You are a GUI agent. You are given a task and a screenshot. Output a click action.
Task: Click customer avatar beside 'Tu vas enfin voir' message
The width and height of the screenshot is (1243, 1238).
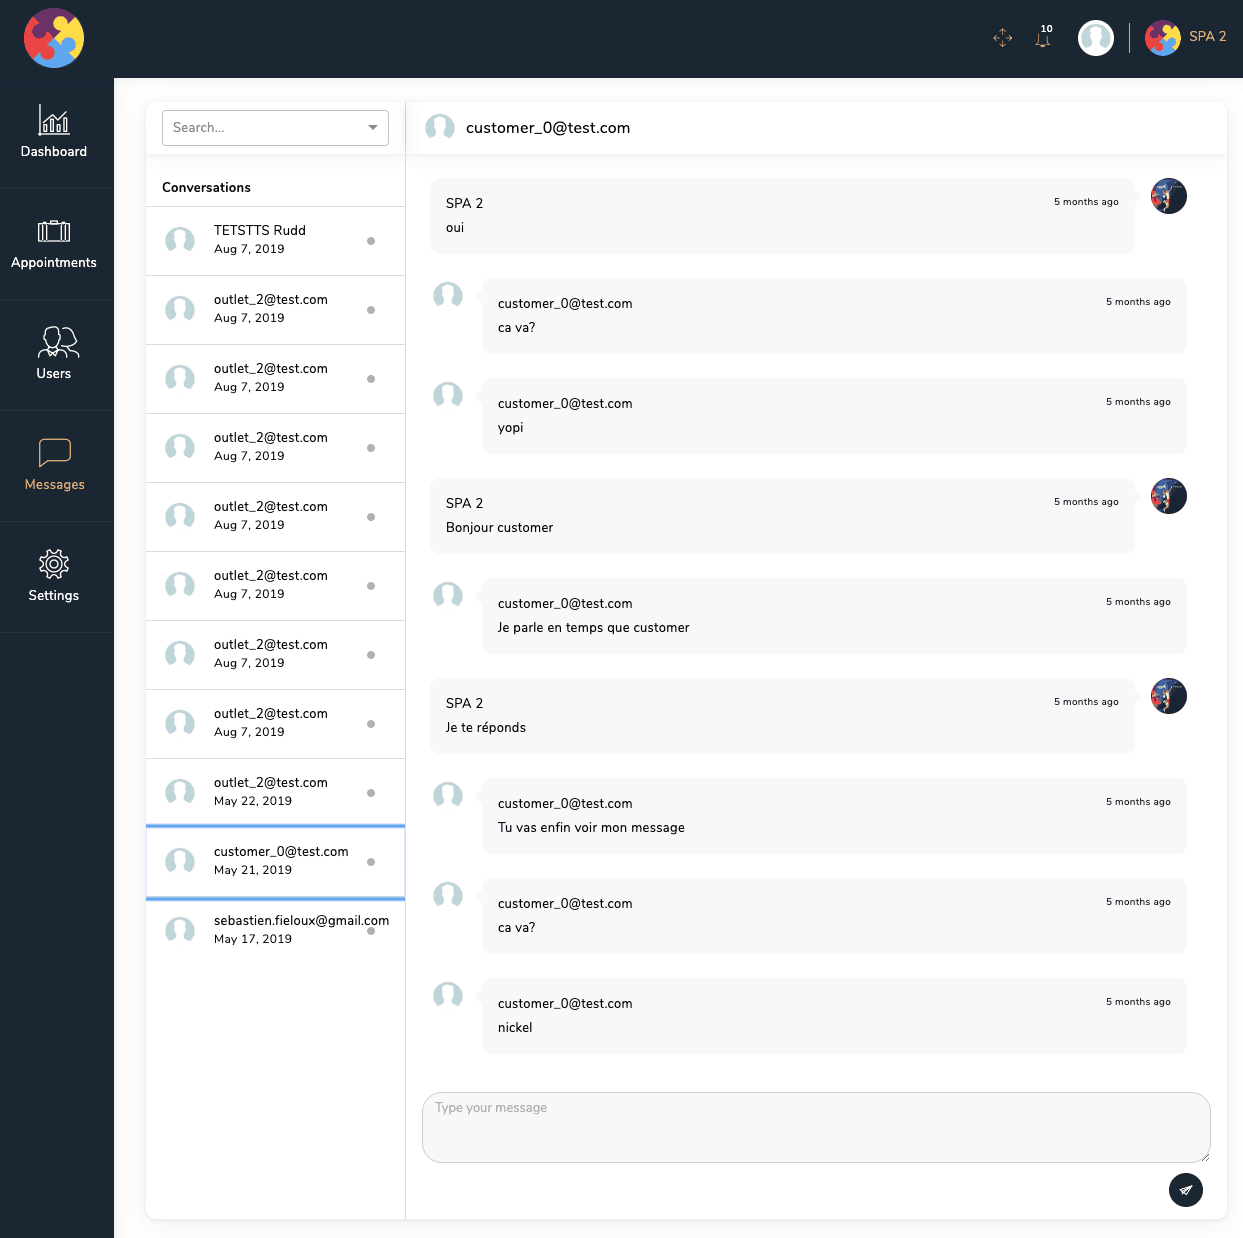448,795
